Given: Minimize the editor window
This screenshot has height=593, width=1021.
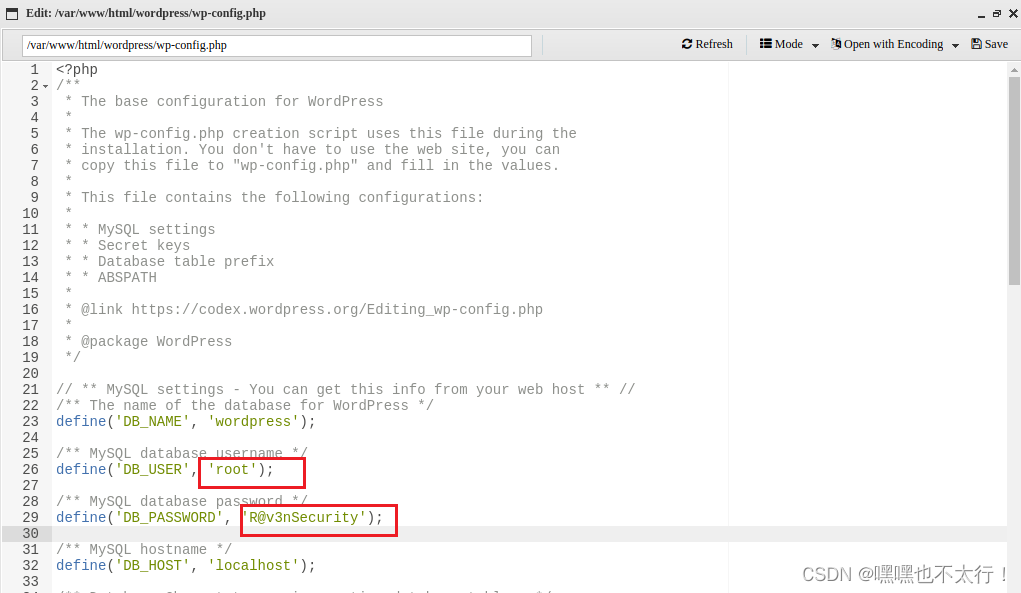Looking at the screenshot, I should click(981, 15).
